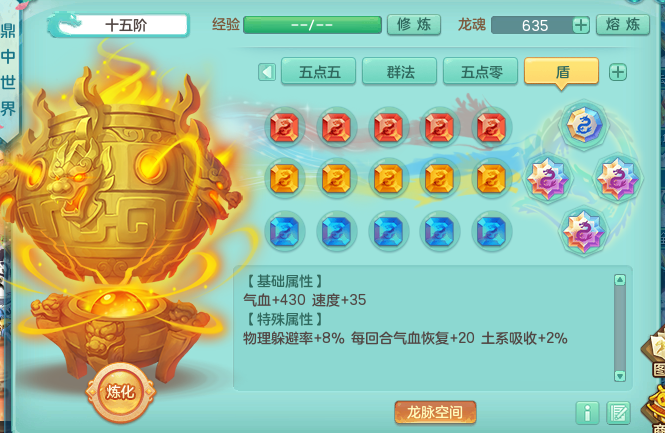Click the last blue dragon gem
665x433 pixels.
pyautogui.click(x=491, y=232)
